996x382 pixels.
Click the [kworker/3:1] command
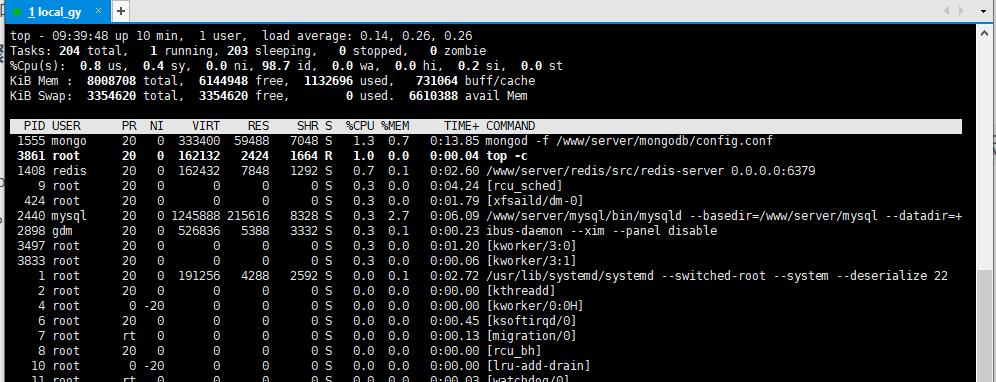(531, 261)
